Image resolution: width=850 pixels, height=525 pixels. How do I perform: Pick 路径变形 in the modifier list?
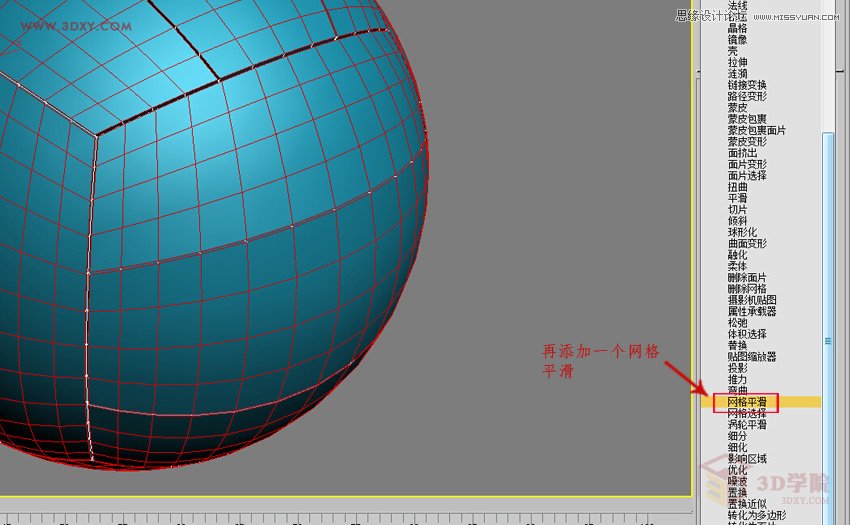tap(746, 96)
